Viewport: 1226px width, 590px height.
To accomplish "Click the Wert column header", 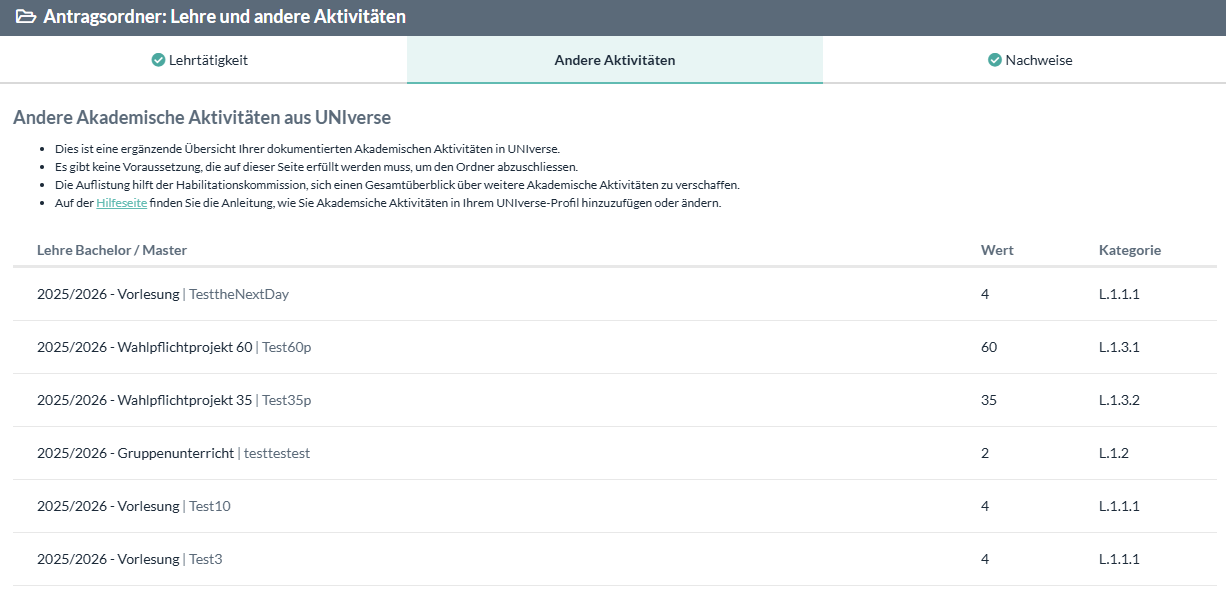I will [x=997, y=250].
